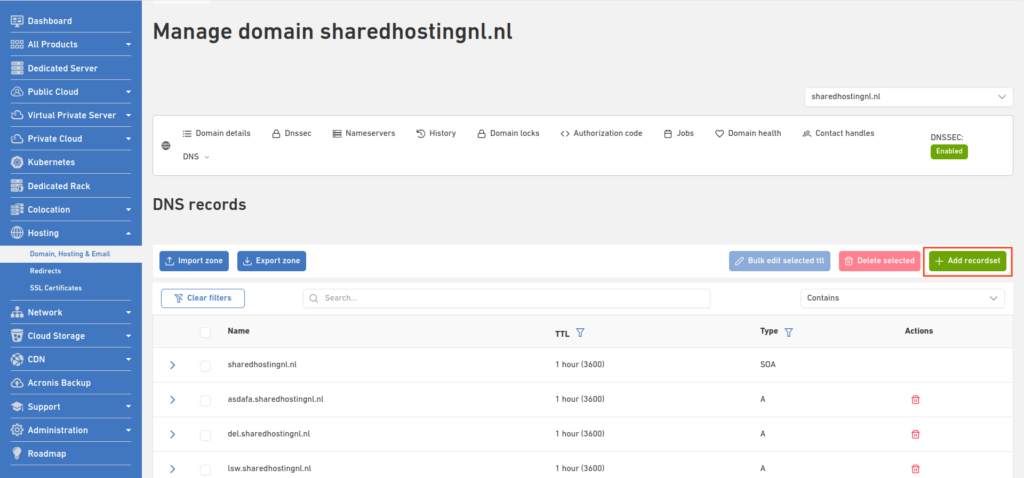Image resolution: width=1024 pixels, height=478 pixels.
Task: Click the Support graduation cap icon
Action: (x=17, y=406)
